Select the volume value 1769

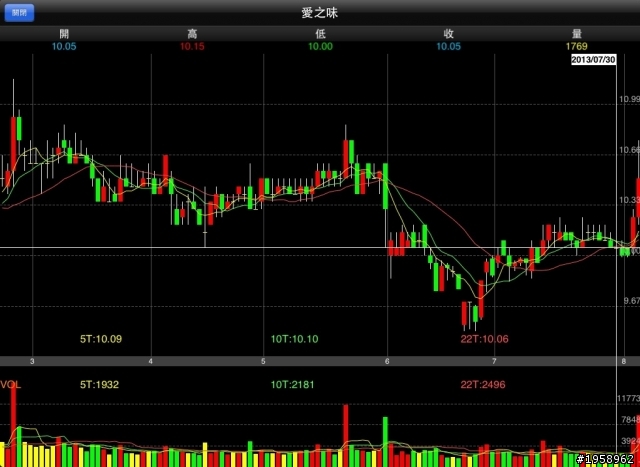(576, 46)
